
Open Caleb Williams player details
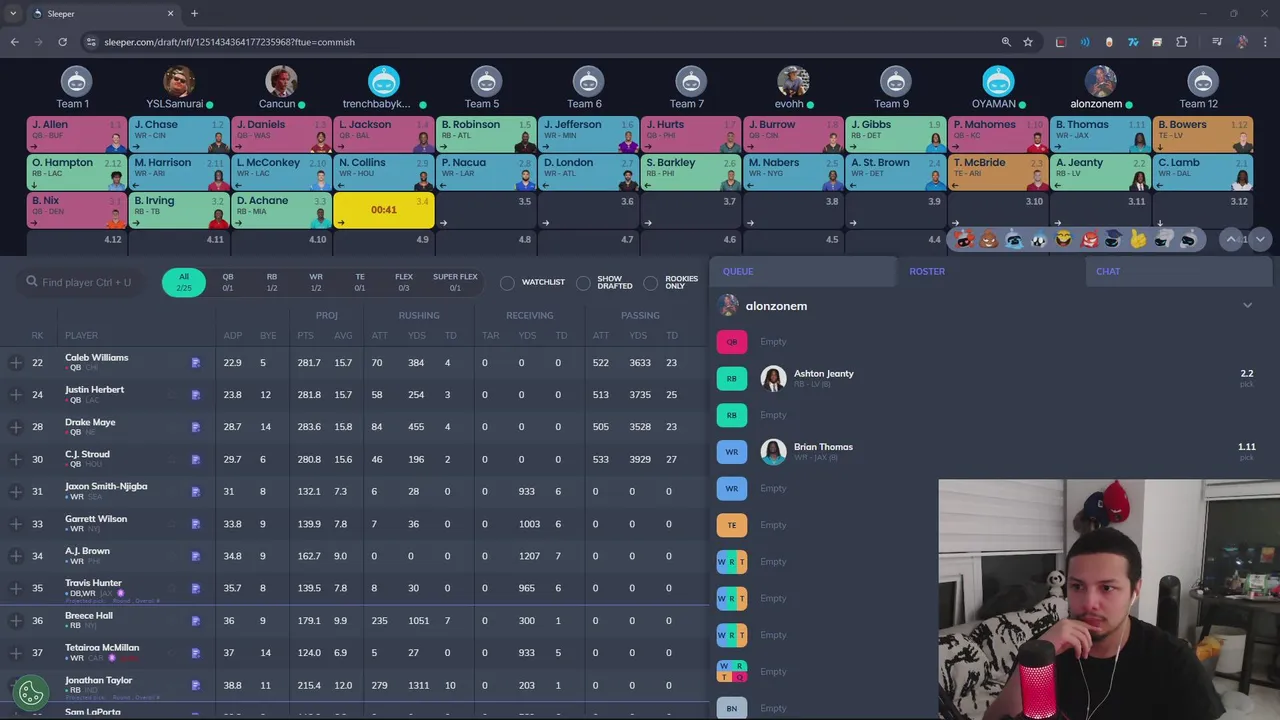pyautogui.click(x=97, y=358)
